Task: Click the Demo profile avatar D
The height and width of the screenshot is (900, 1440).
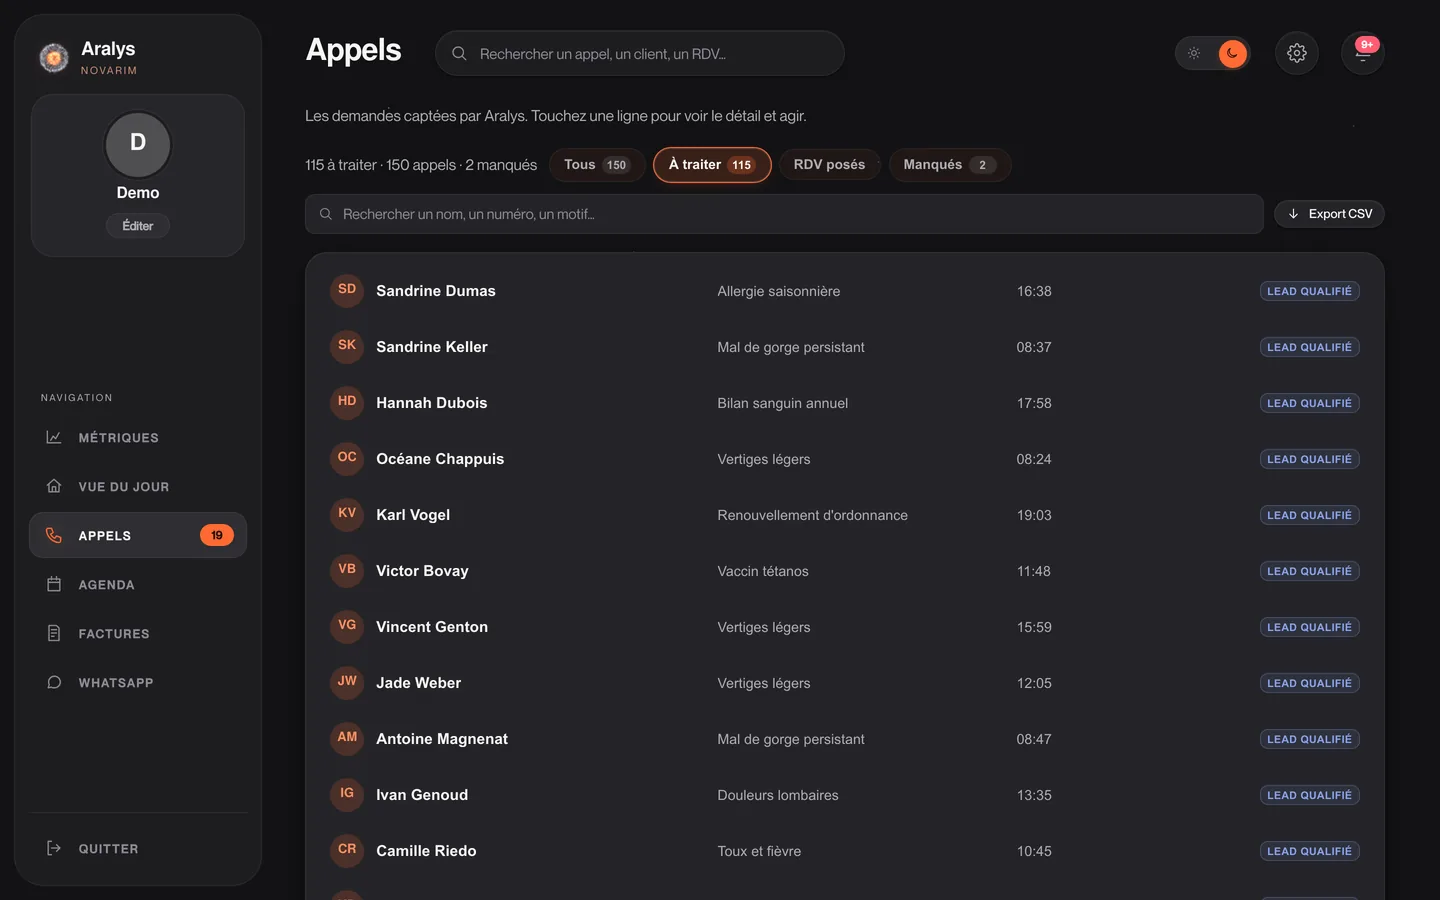Action: click(x=138, y=144)
